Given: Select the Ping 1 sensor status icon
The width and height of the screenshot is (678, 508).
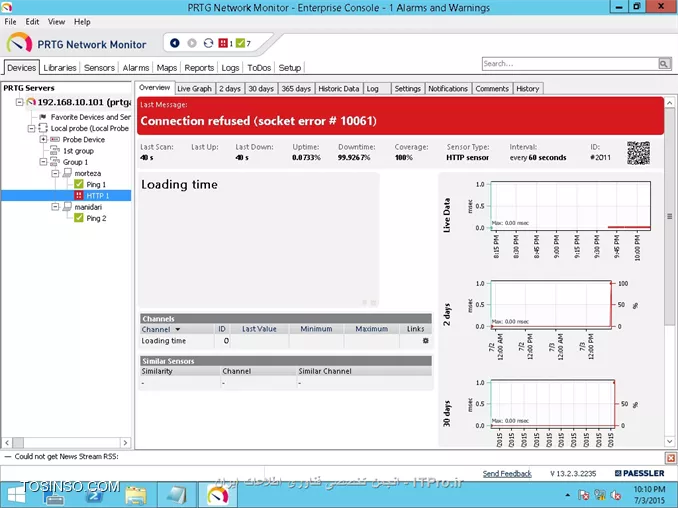Looking at the screenshot, I should pyautogui.click(x=79, y=184).
